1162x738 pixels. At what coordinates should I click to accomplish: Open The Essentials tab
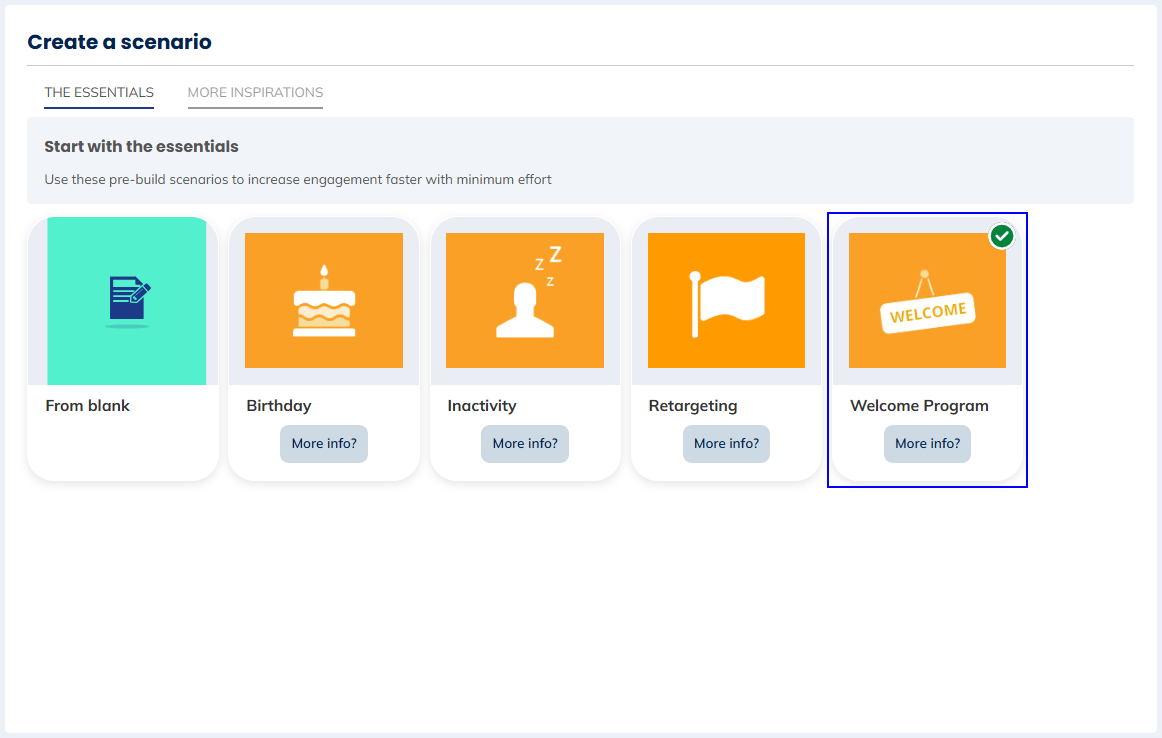(x=99, y=92)
